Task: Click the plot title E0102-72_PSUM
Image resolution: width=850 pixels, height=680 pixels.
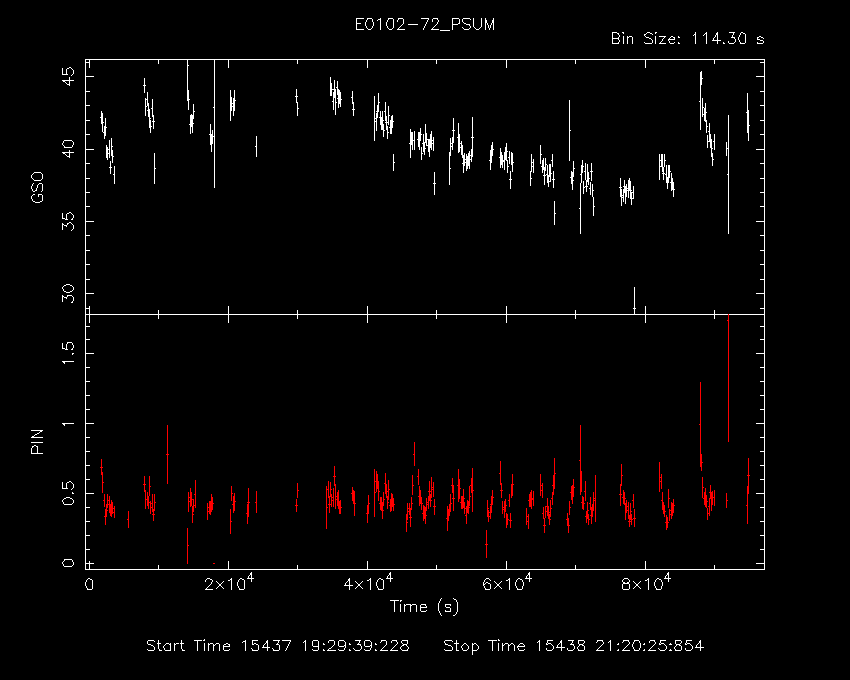Action: [x=424, y=25]
